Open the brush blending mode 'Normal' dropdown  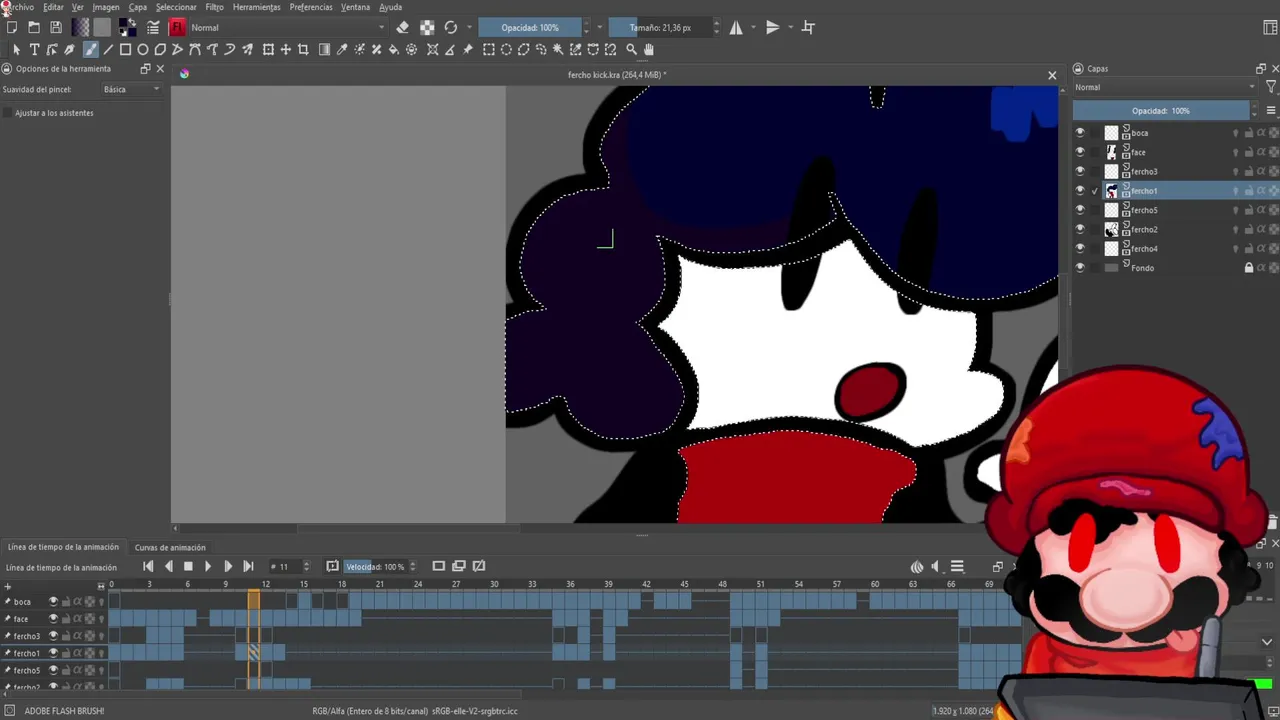pos(287,27)
